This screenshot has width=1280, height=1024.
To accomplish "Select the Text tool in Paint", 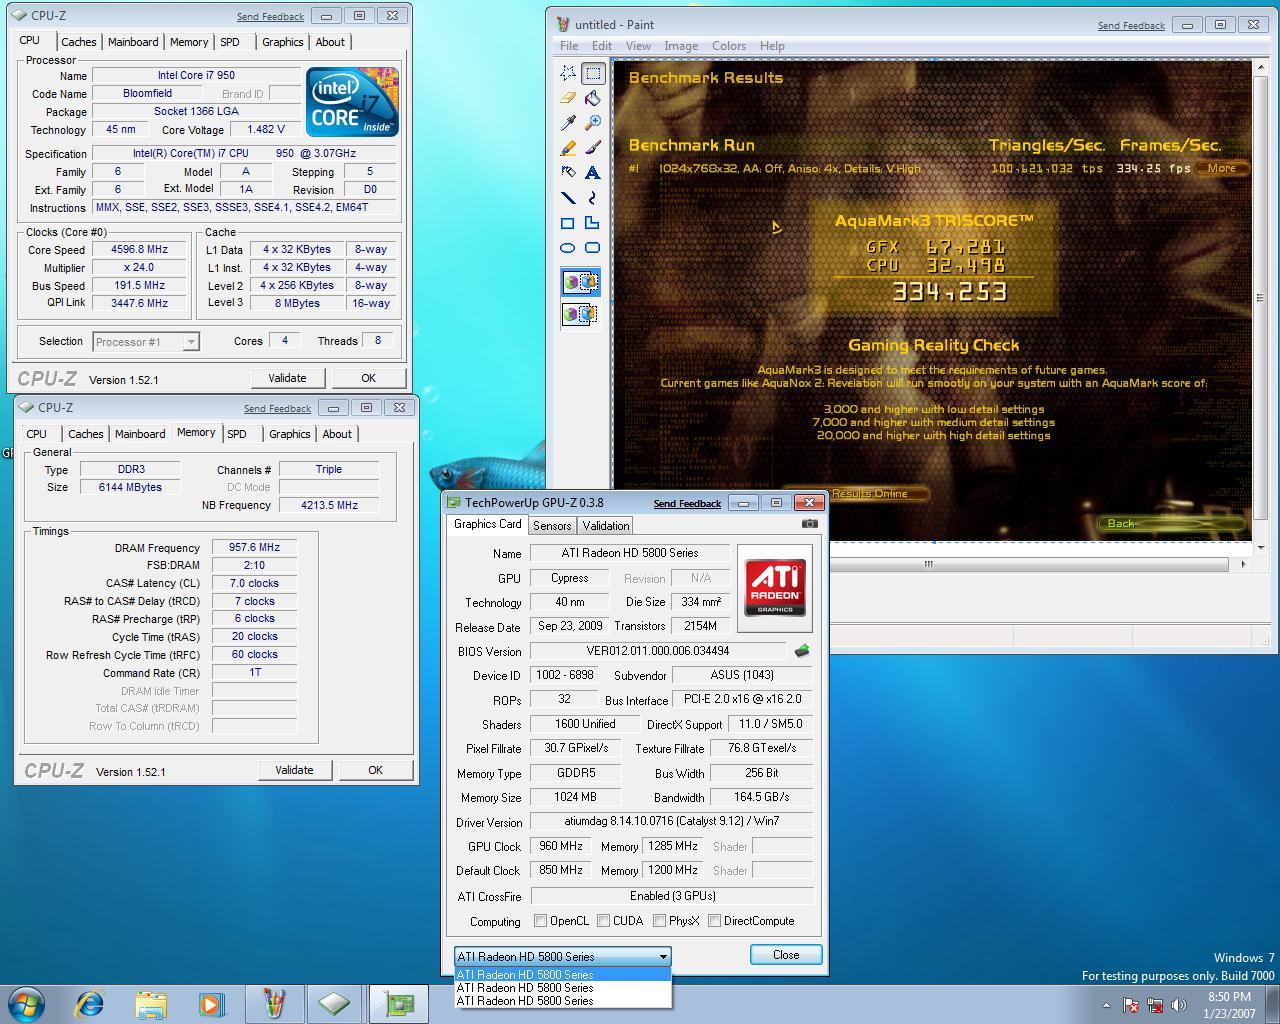I will [x=593, y=173].
